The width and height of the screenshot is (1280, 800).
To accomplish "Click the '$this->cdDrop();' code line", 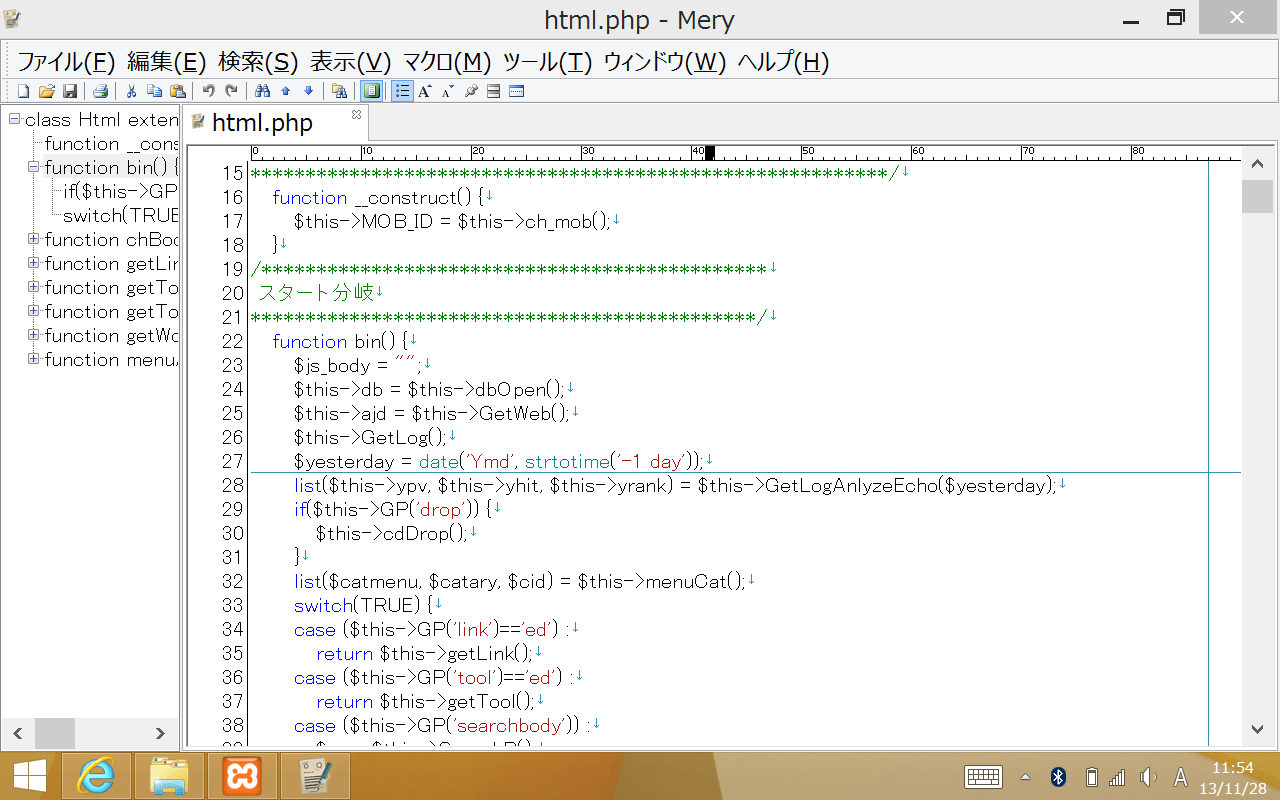I will click(x=391, y=533).
